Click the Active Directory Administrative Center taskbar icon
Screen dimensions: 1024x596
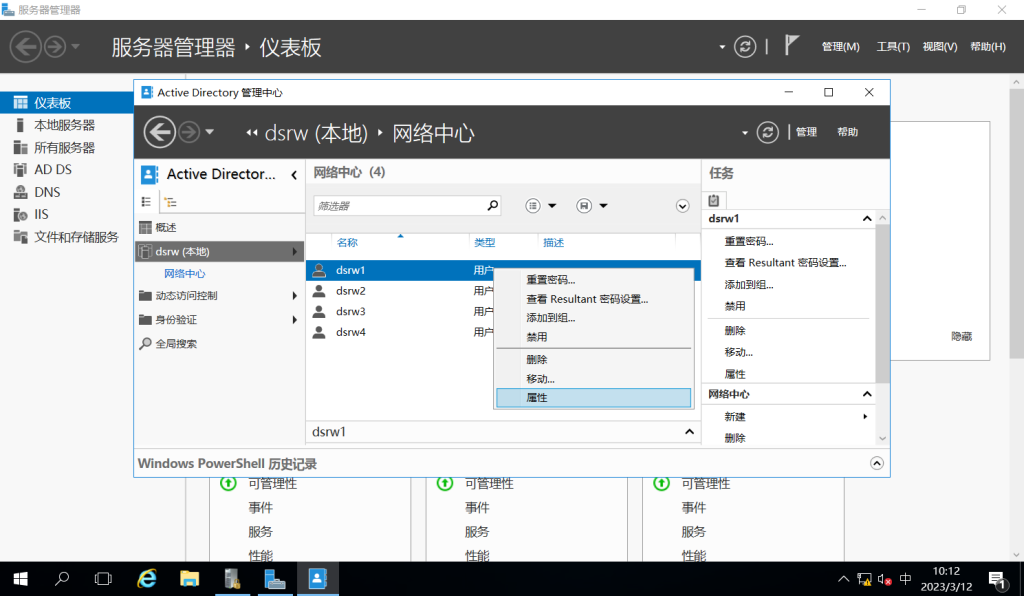coord(317,579)
